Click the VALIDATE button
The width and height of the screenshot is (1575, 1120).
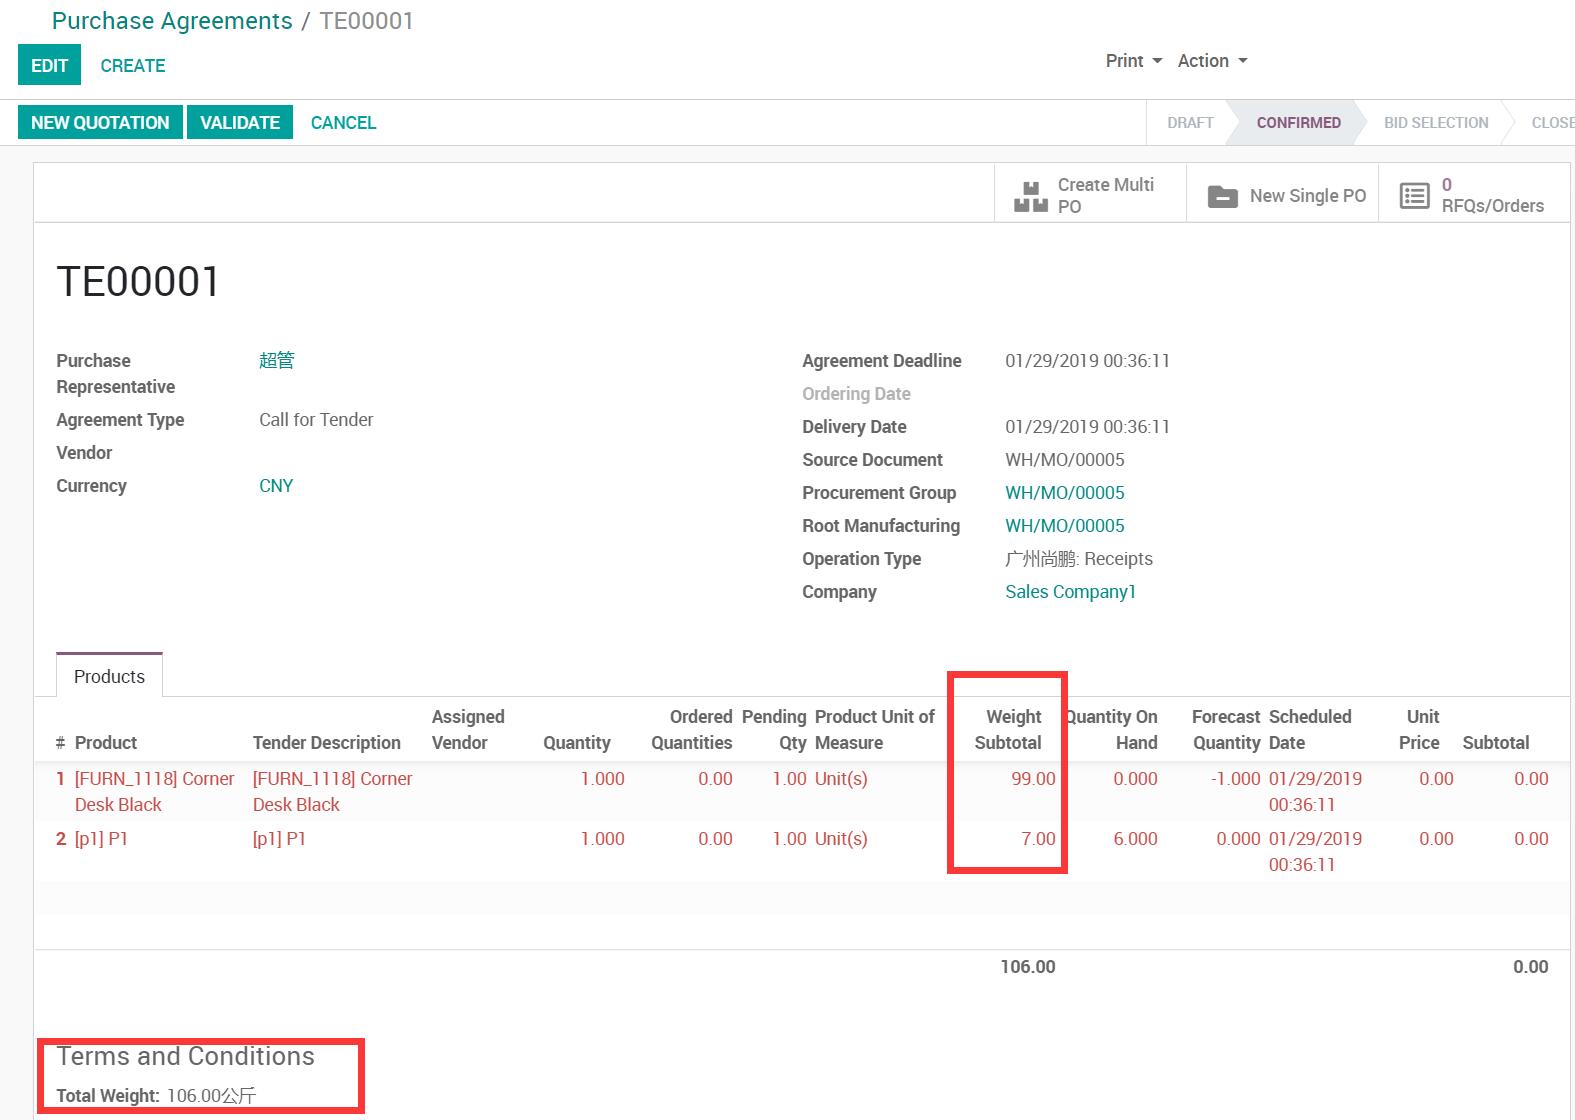[240, 123]
